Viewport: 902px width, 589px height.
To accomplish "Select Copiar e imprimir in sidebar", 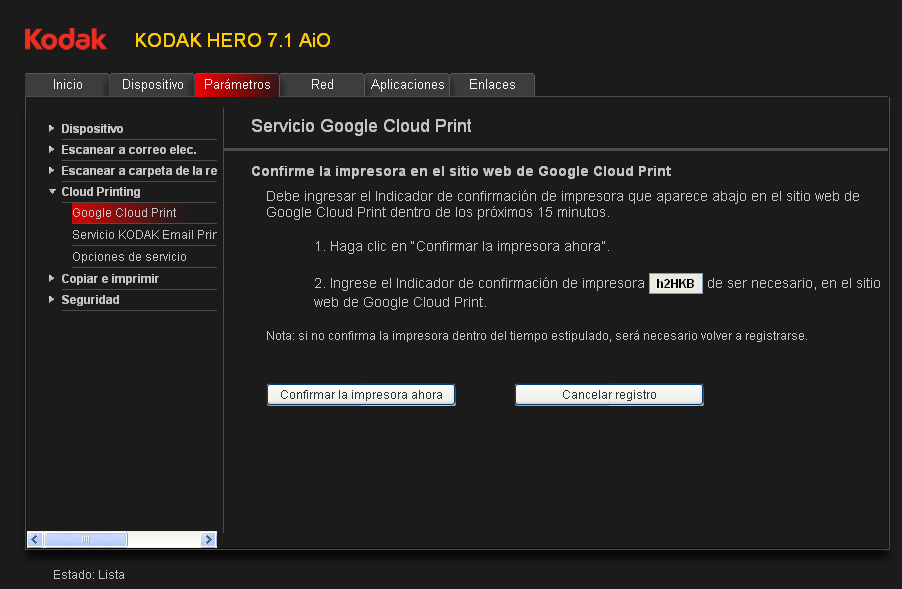I will (110, 278).
